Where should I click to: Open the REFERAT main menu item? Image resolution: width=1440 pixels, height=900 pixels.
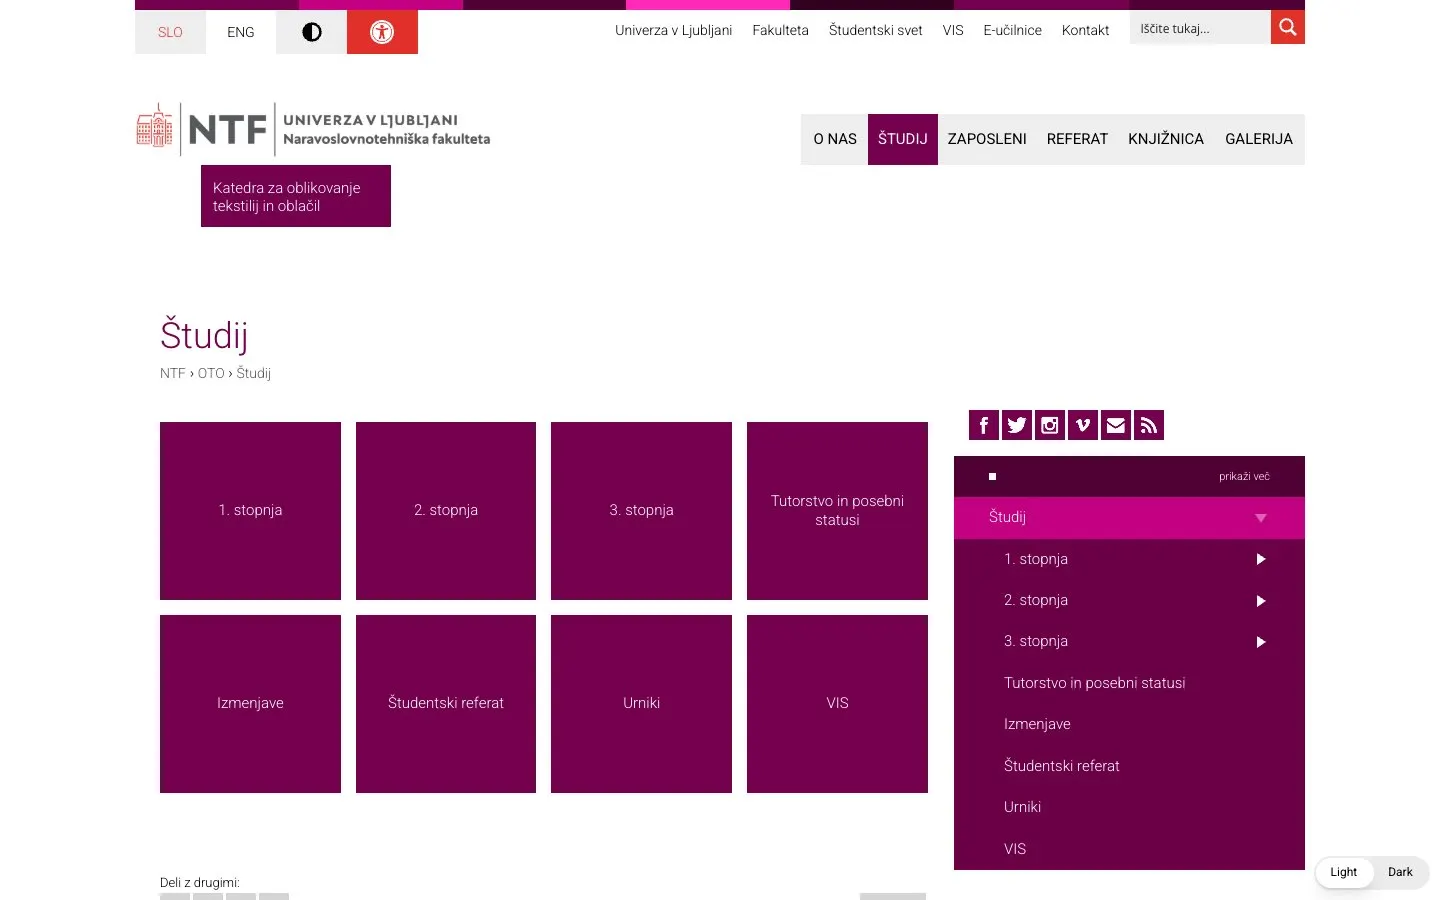point(1077,139)
